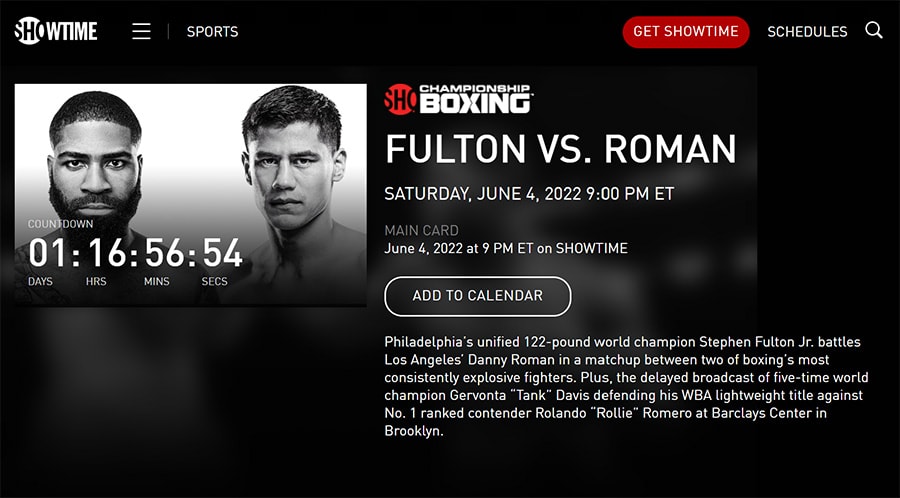
Task: Open the hamburger navigation menu
Action: coord(141,32)
